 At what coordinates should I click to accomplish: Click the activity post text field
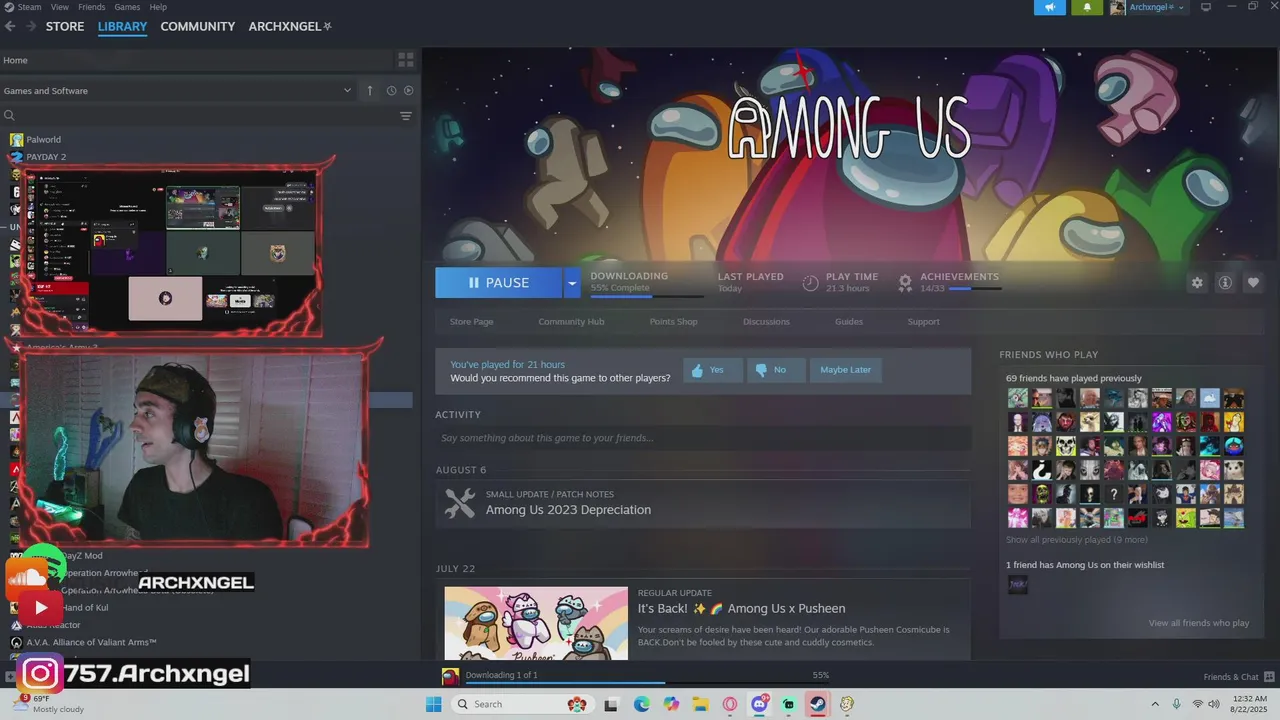[x=703, y=438]
